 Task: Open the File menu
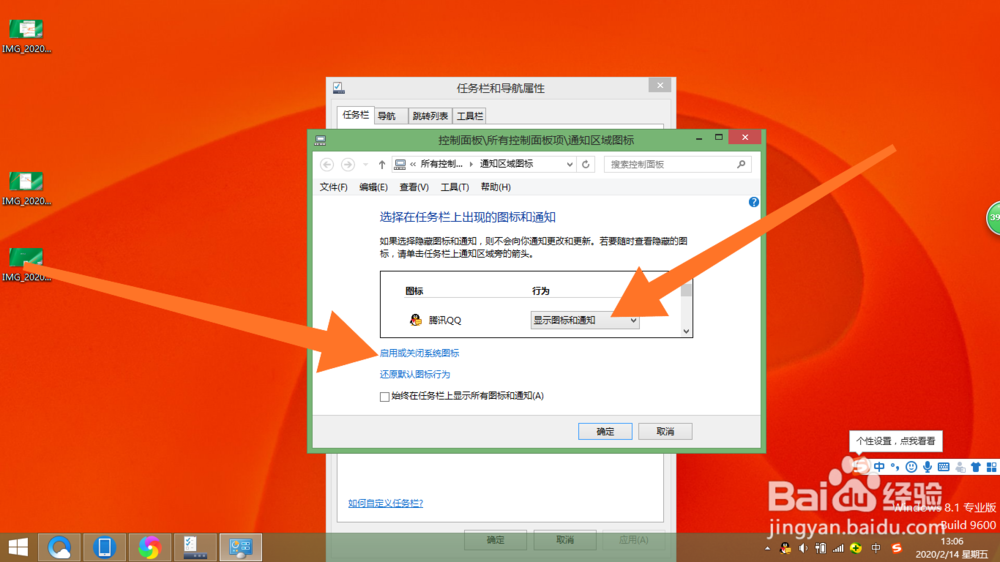tap(334, 187)
